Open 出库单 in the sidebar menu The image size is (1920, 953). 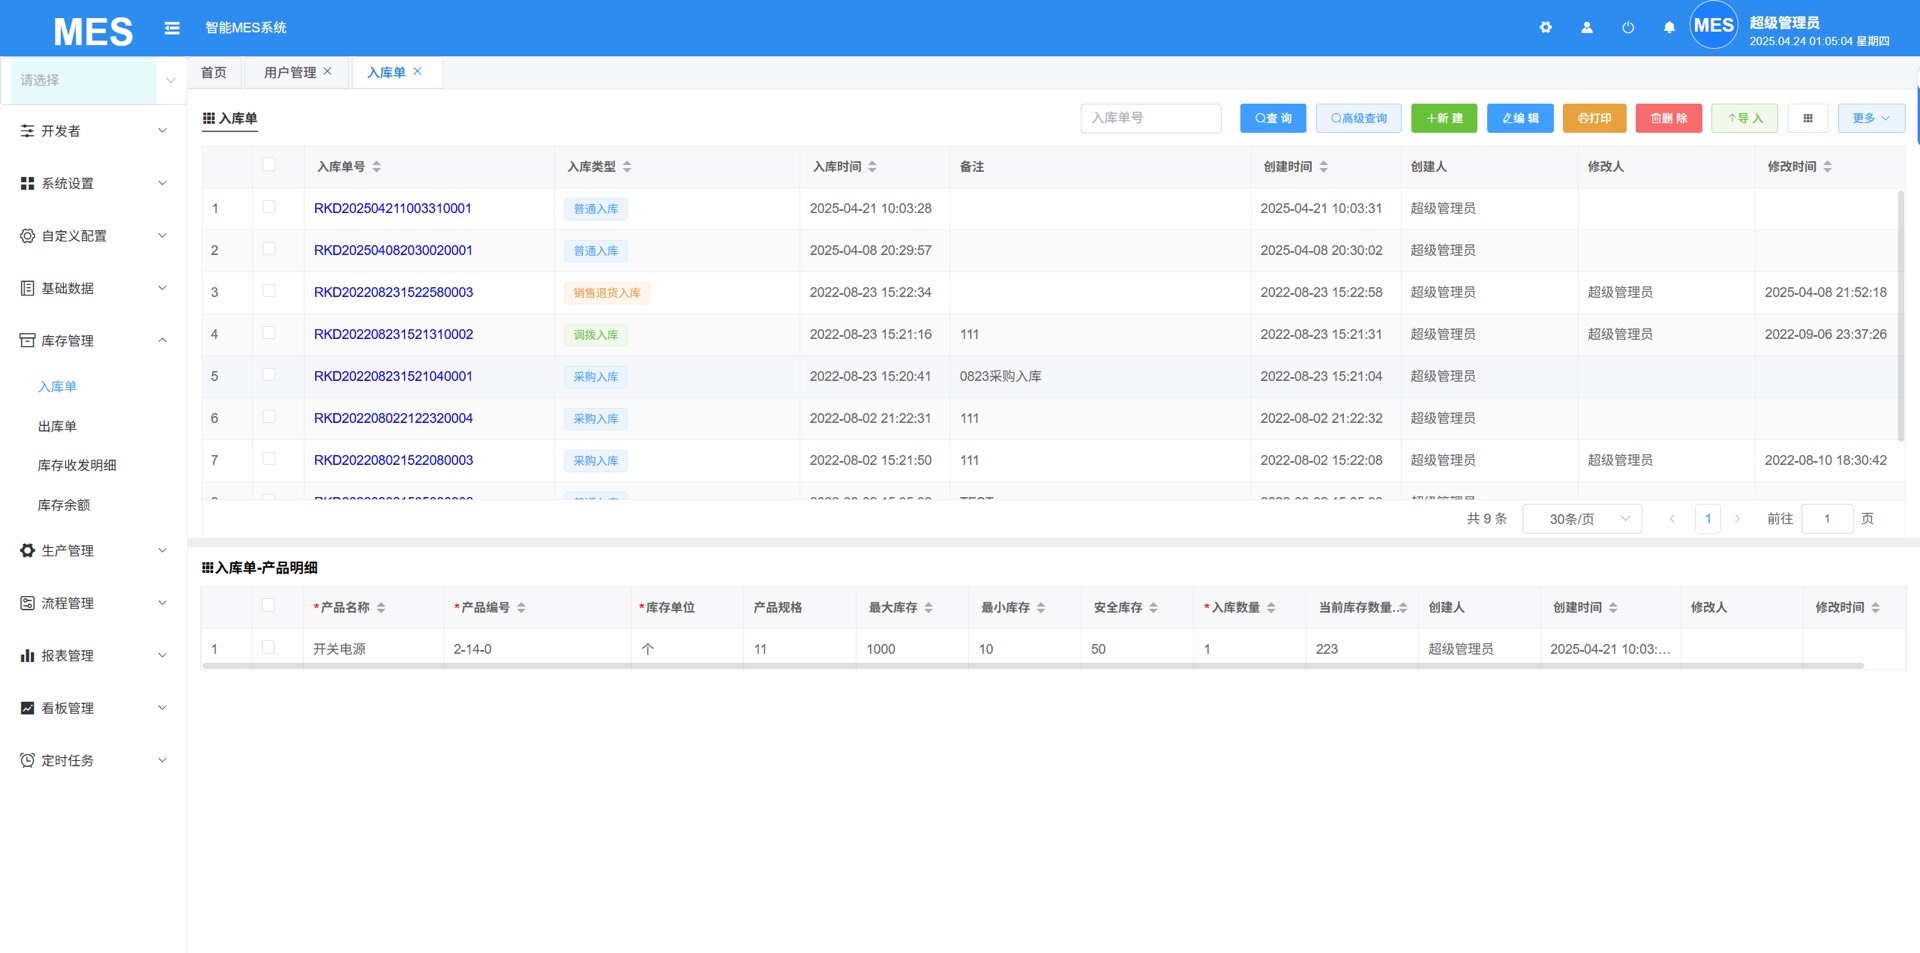pos(57,426)
